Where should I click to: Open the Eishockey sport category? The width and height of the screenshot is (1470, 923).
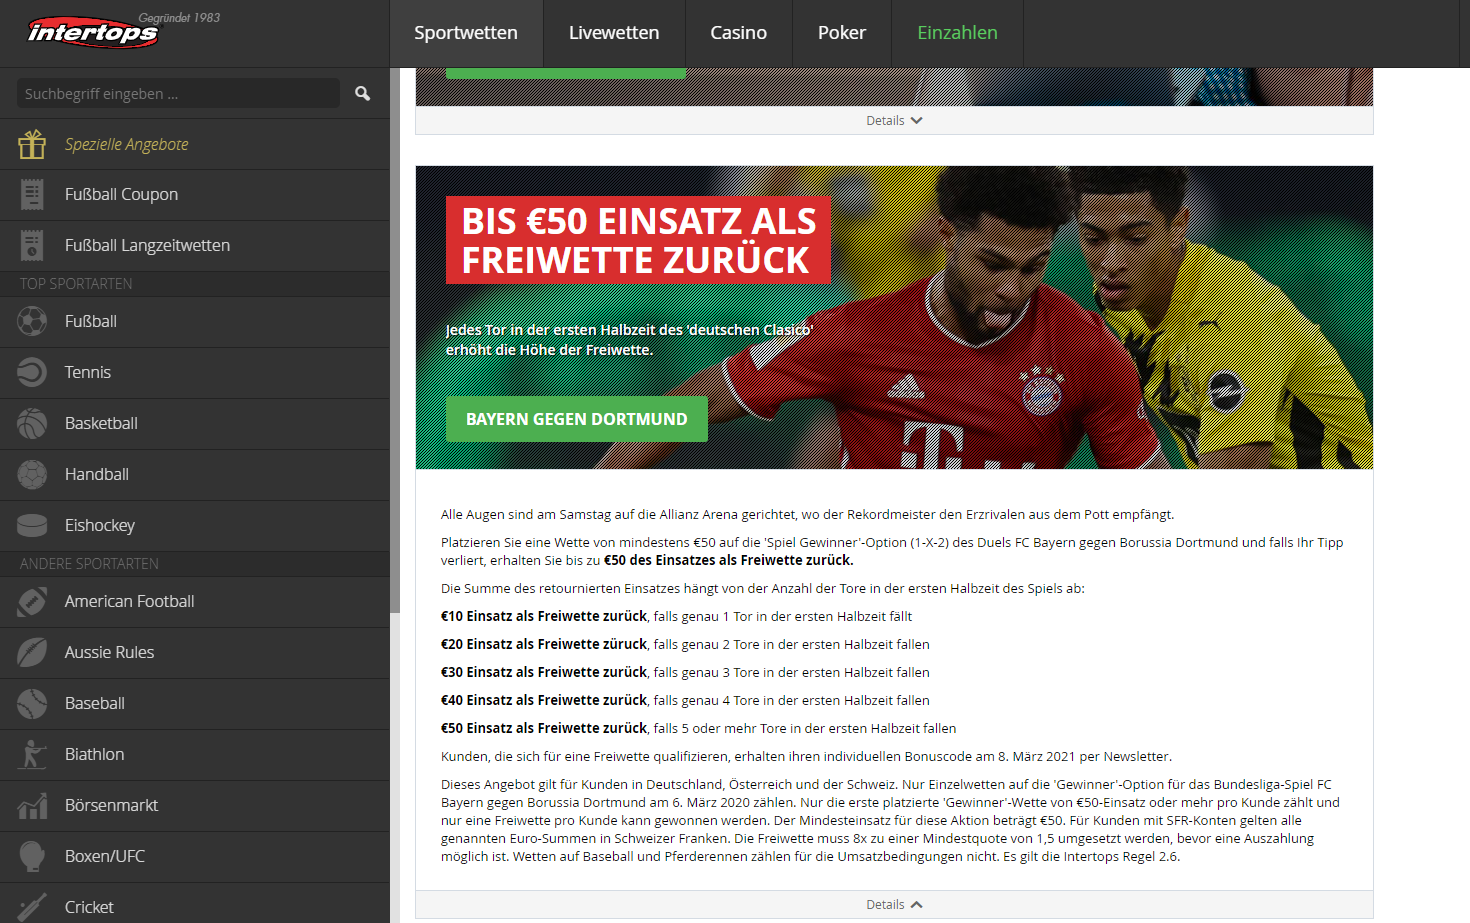coord(194,525)
